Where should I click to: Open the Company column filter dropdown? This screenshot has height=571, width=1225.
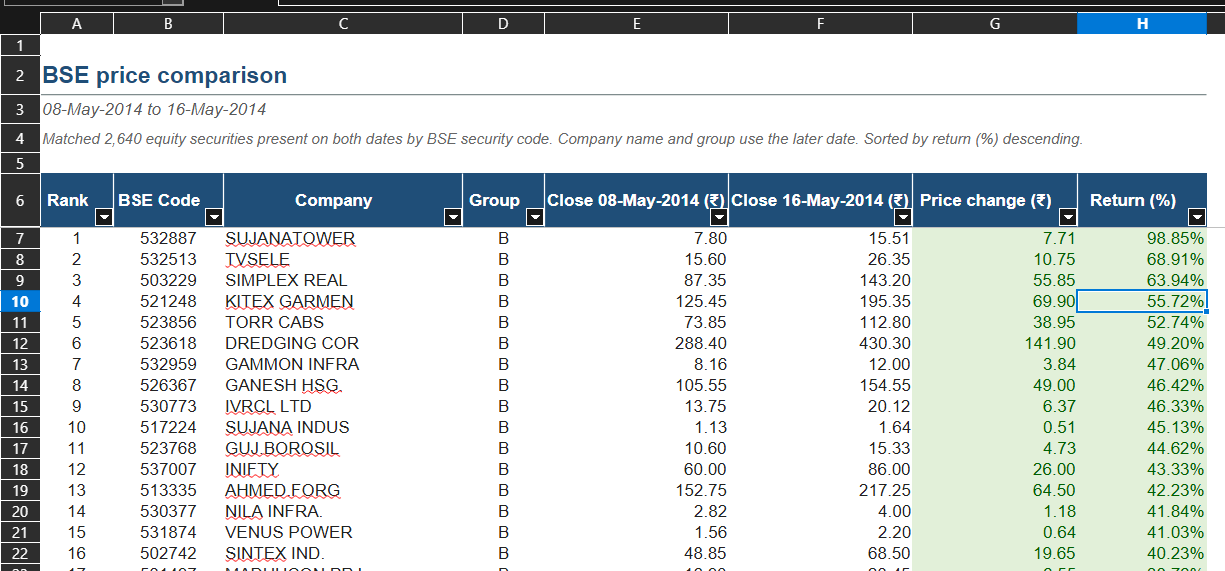pyautogui.click(x=452, y=218)
